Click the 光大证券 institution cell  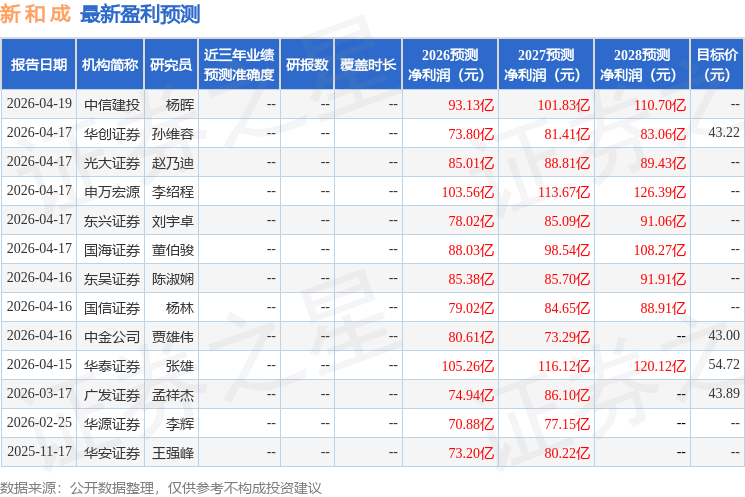[x=112, y=162]
